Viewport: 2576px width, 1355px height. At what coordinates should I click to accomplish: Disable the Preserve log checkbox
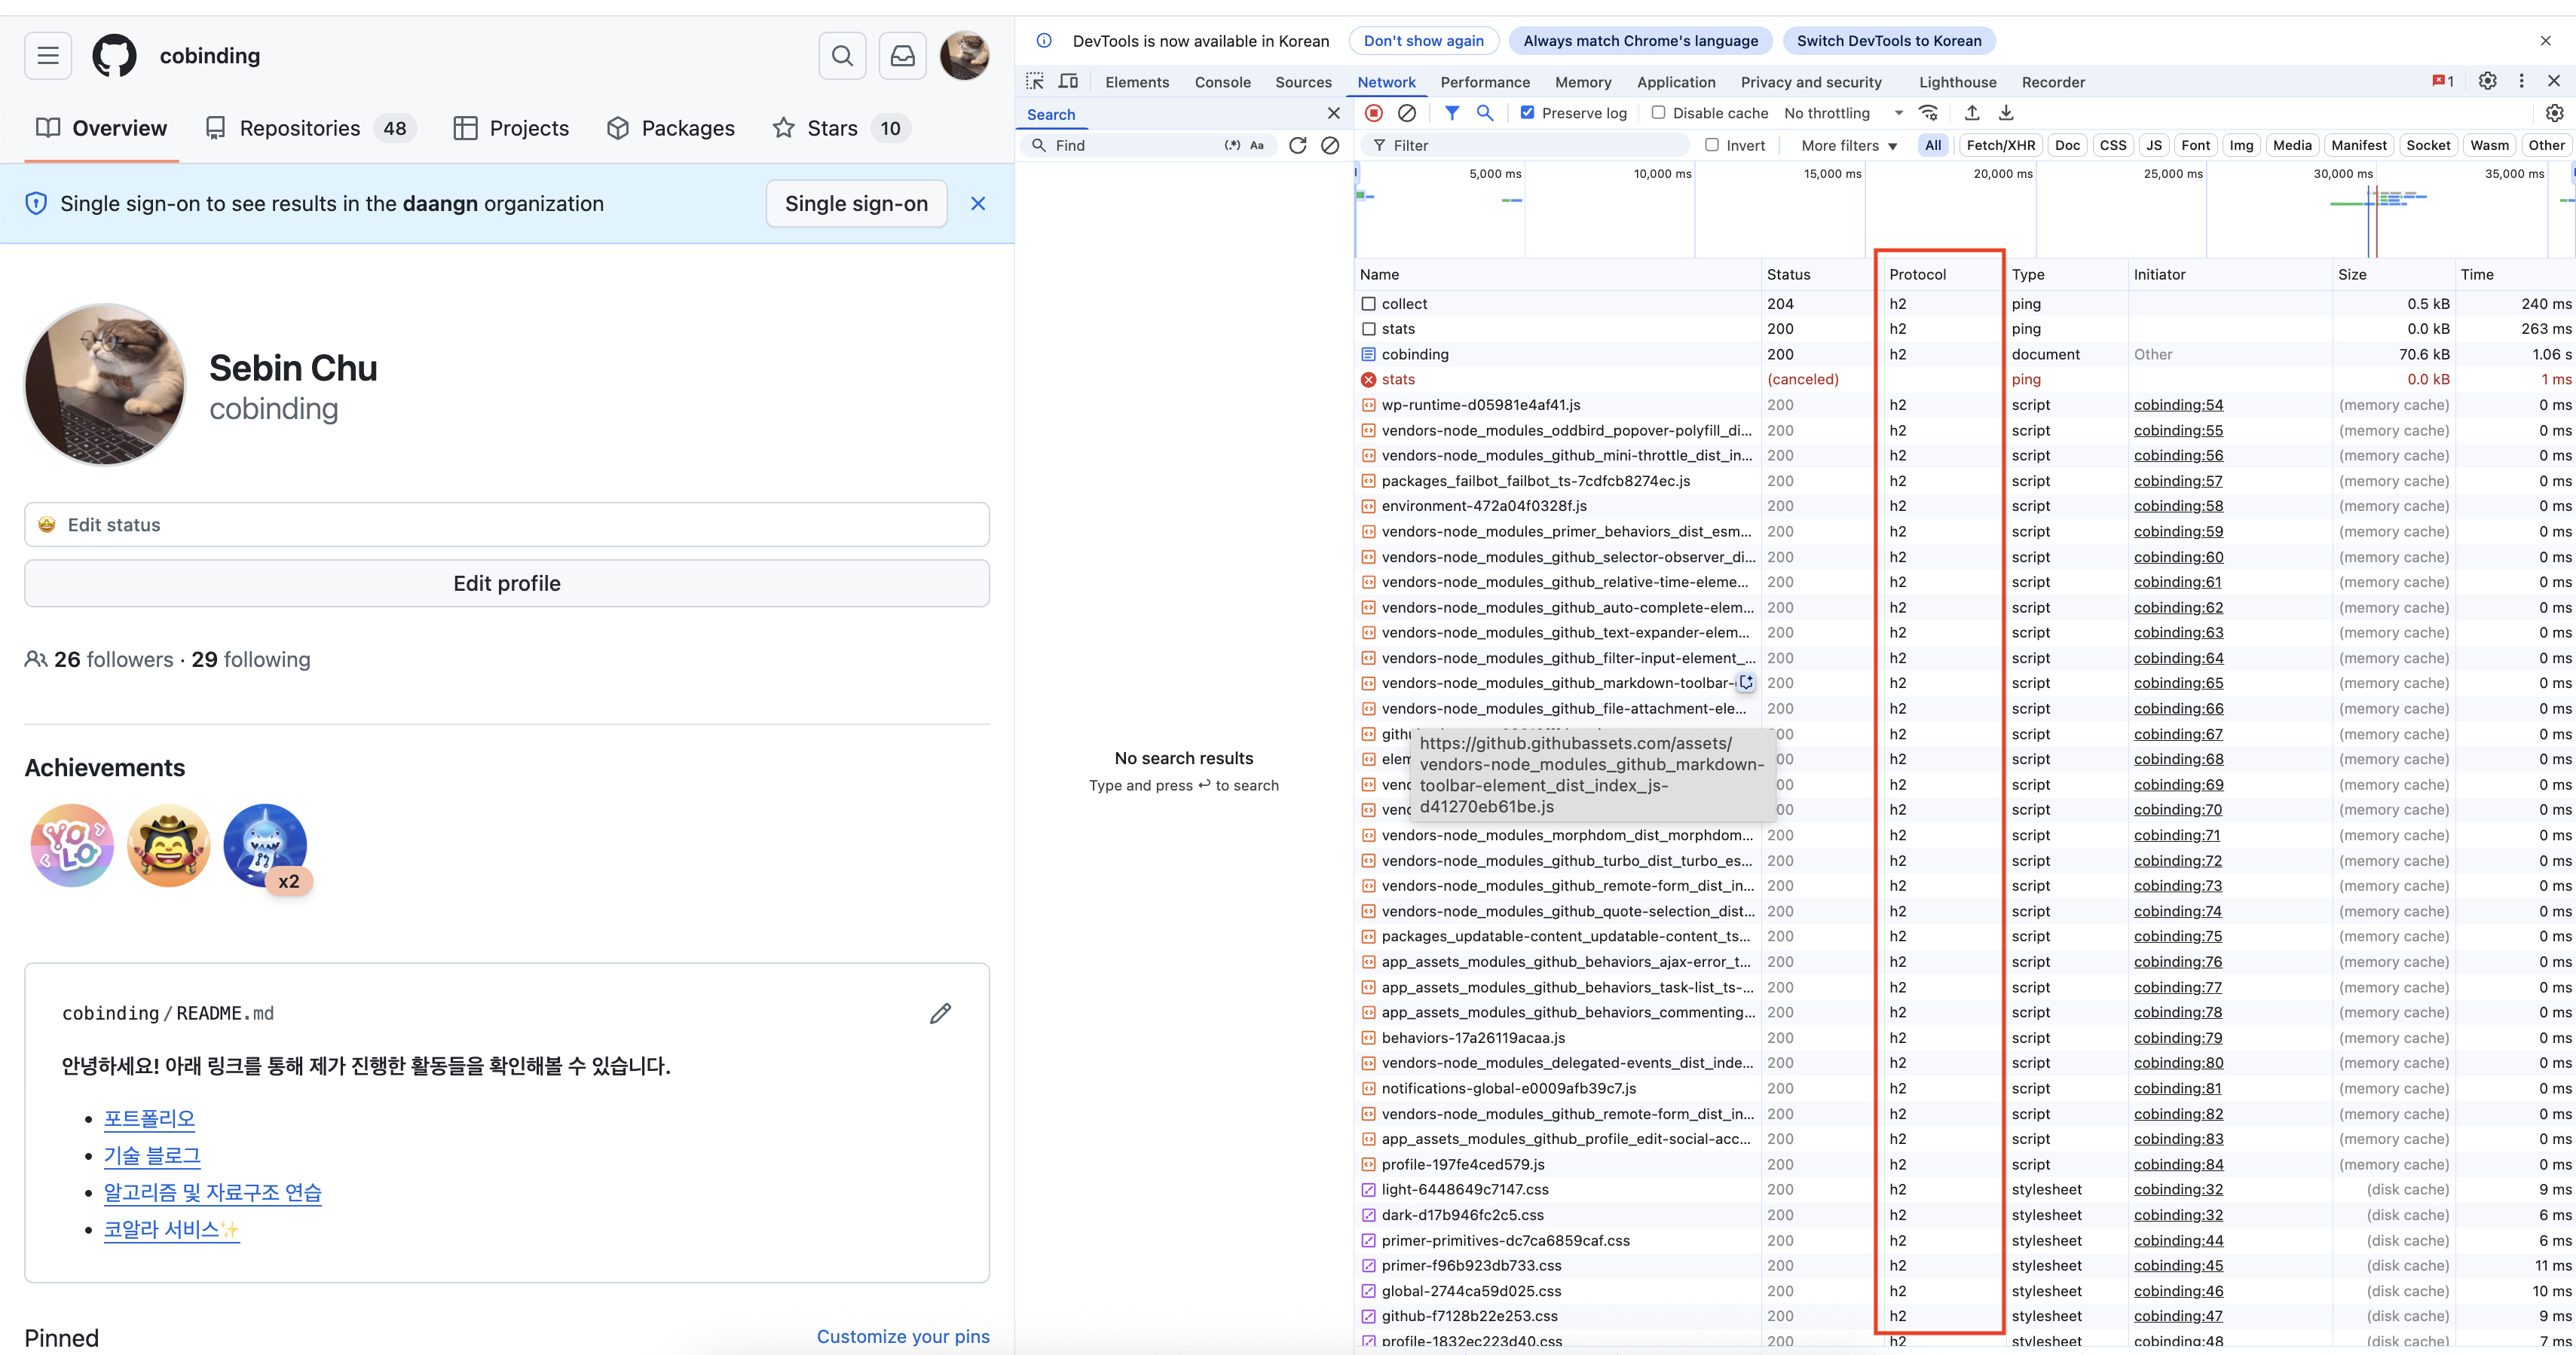pos(1528,113)
